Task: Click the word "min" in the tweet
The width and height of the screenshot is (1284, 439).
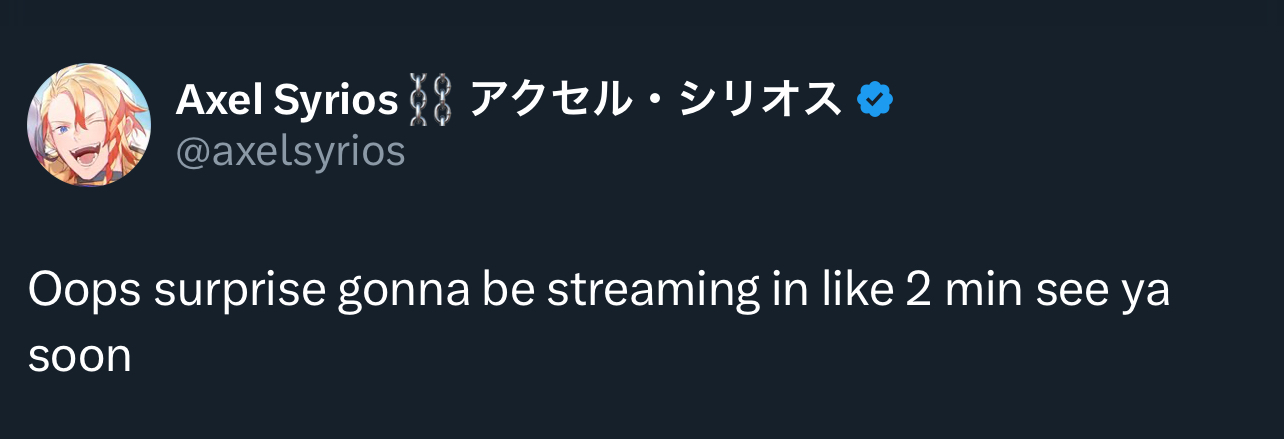Action: (987, 292)
